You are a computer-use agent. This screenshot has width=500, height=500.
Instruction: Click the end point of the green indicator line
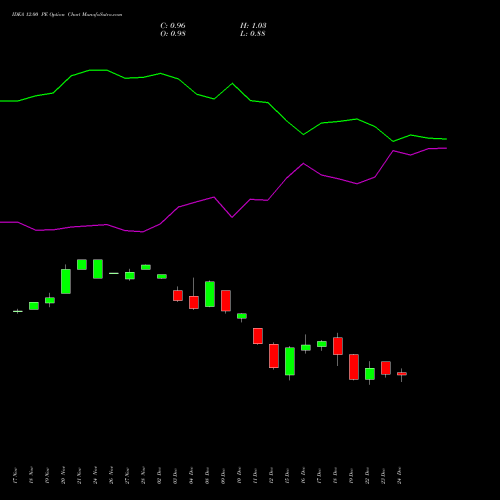pos(446,139)
